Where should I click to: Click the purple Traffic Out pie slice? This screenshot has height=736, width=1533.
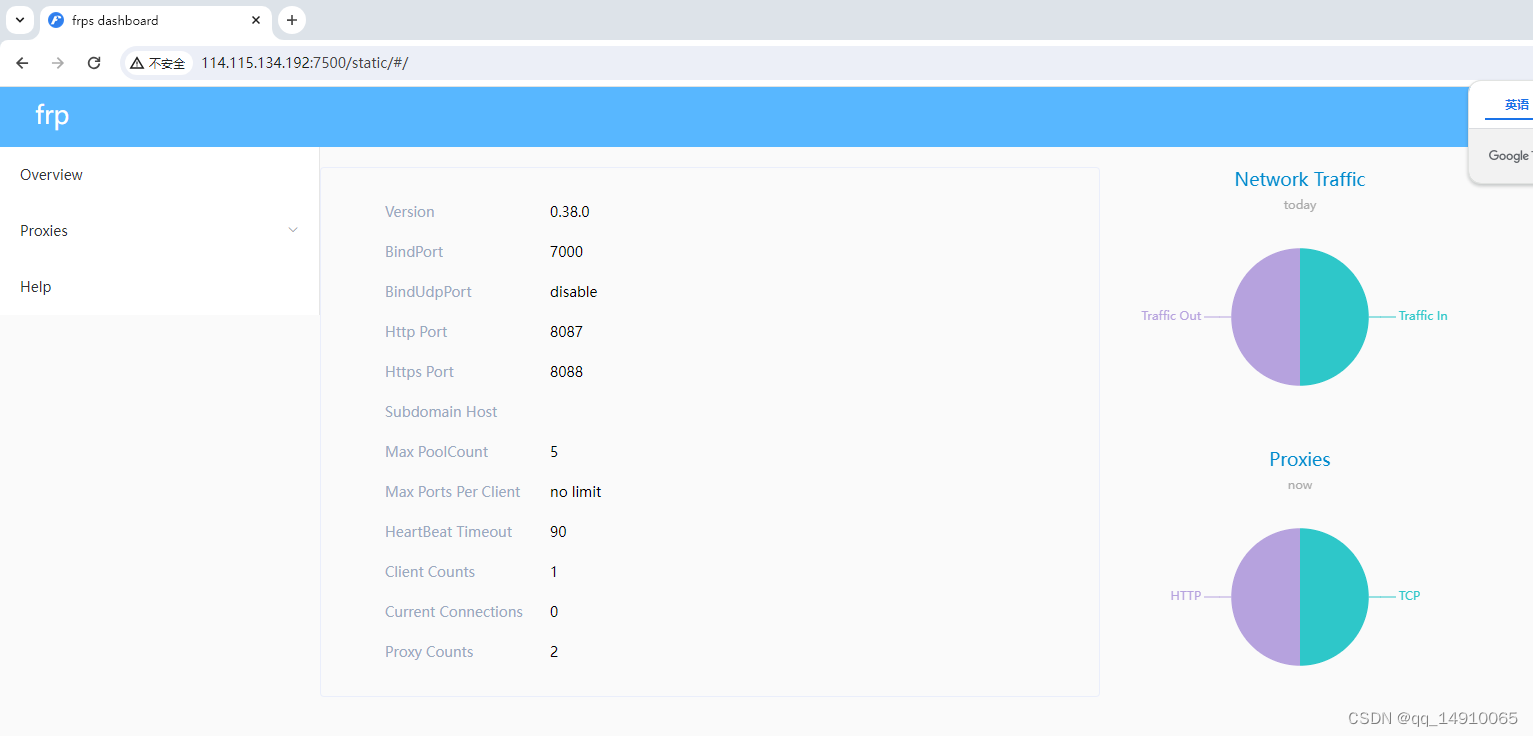pos(1265,317)
